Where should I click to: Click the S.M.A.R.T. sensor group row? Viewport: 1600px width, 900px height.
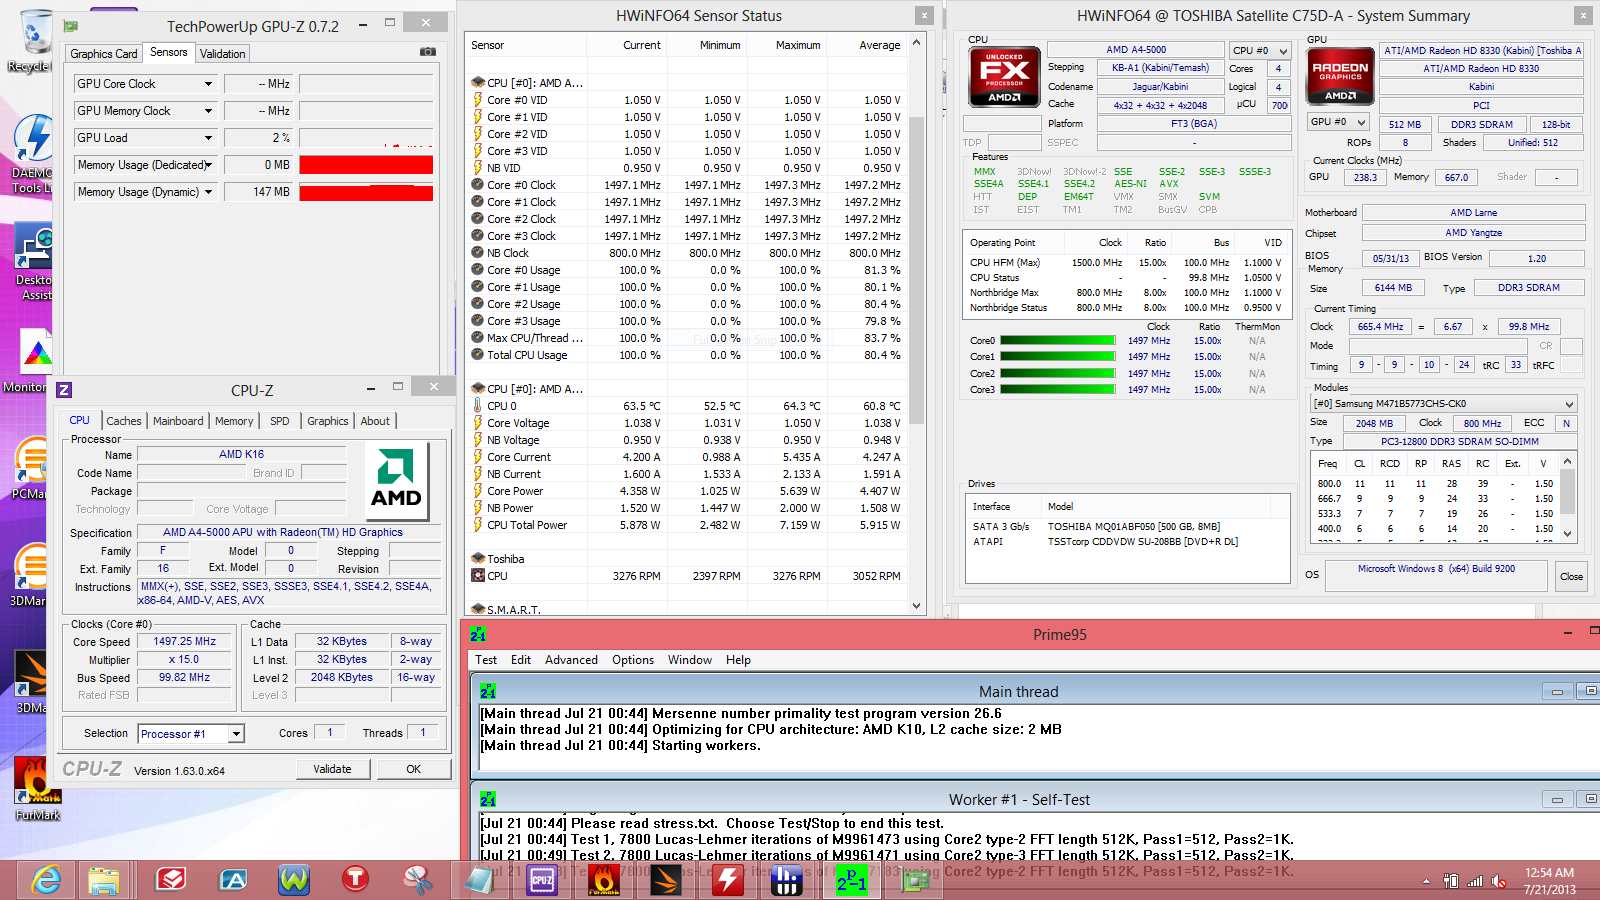tap(686, 609)
